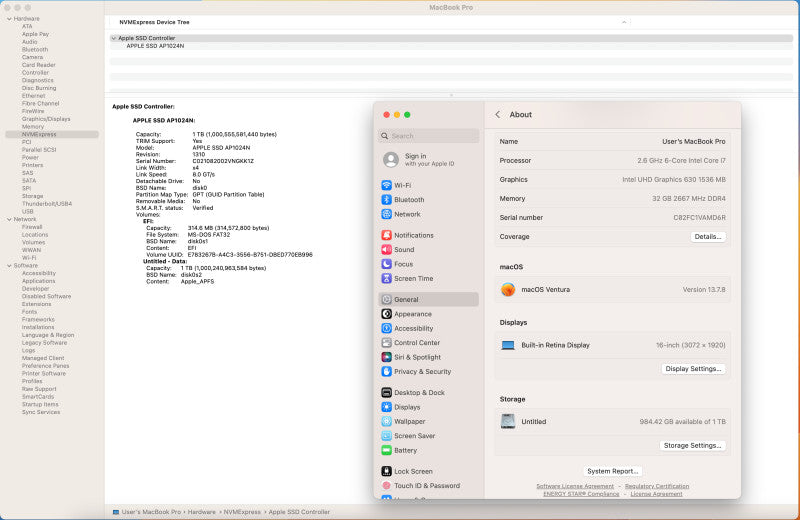
Task: Select Firewall under Network section
Action: (32, 227)
